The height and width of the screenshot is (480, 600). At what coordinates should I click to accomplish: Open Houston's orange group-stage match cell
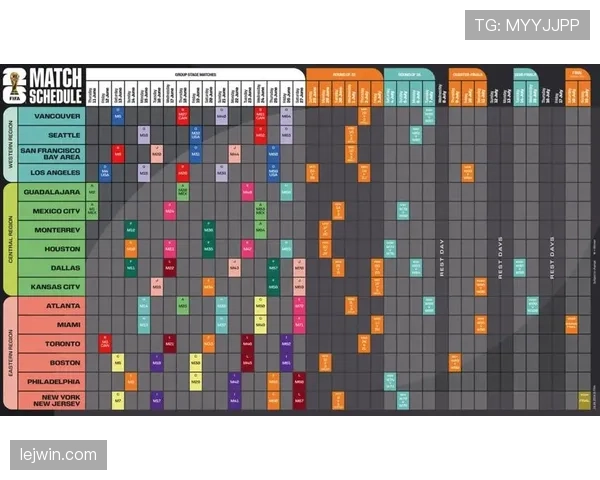[131, 249]
